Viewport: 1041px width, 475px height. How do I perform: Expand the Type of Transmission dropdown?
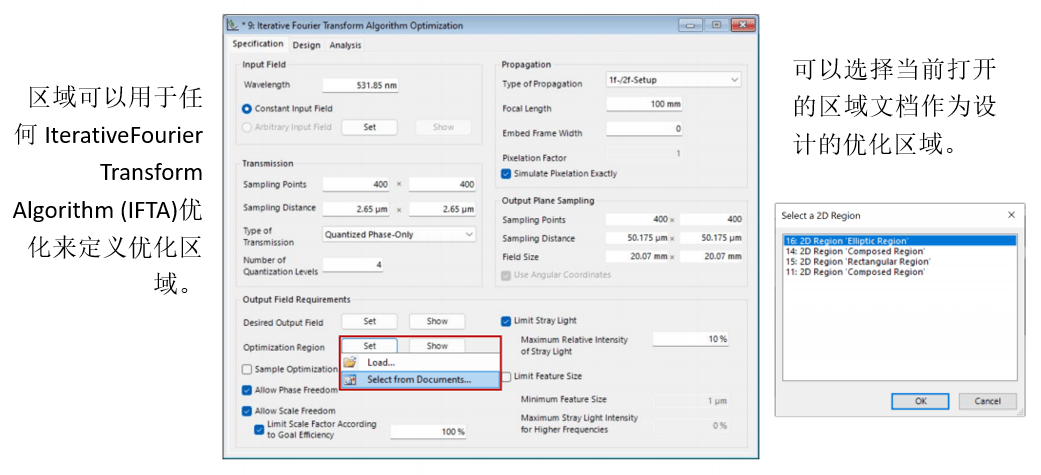[x=399, y=234]
